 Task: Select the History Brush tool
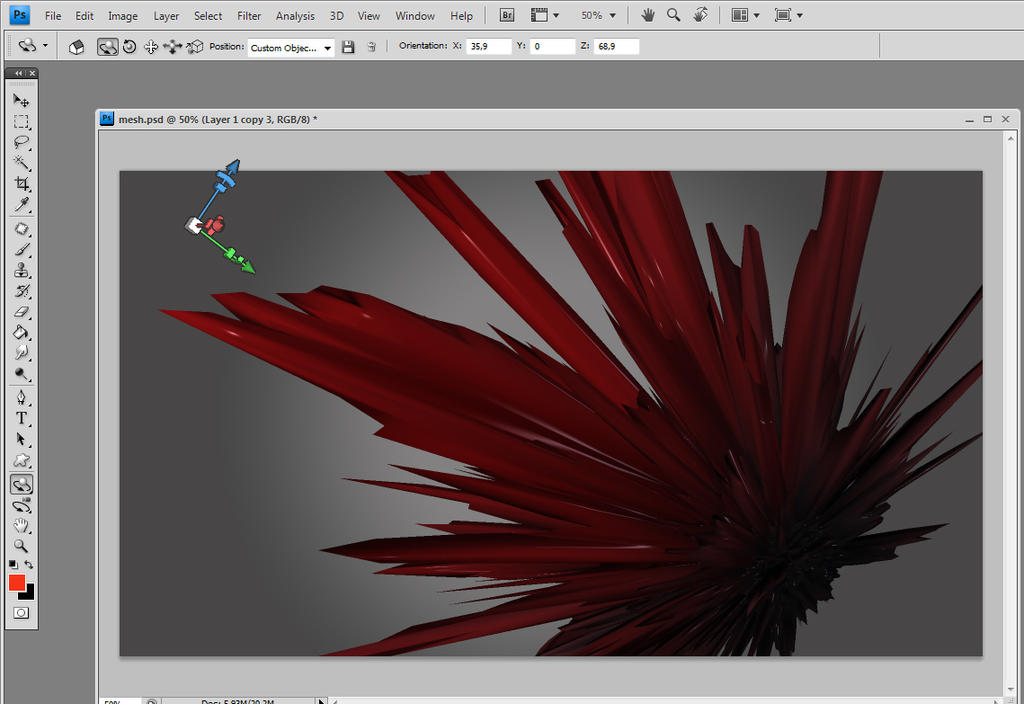tap(21, 291)
